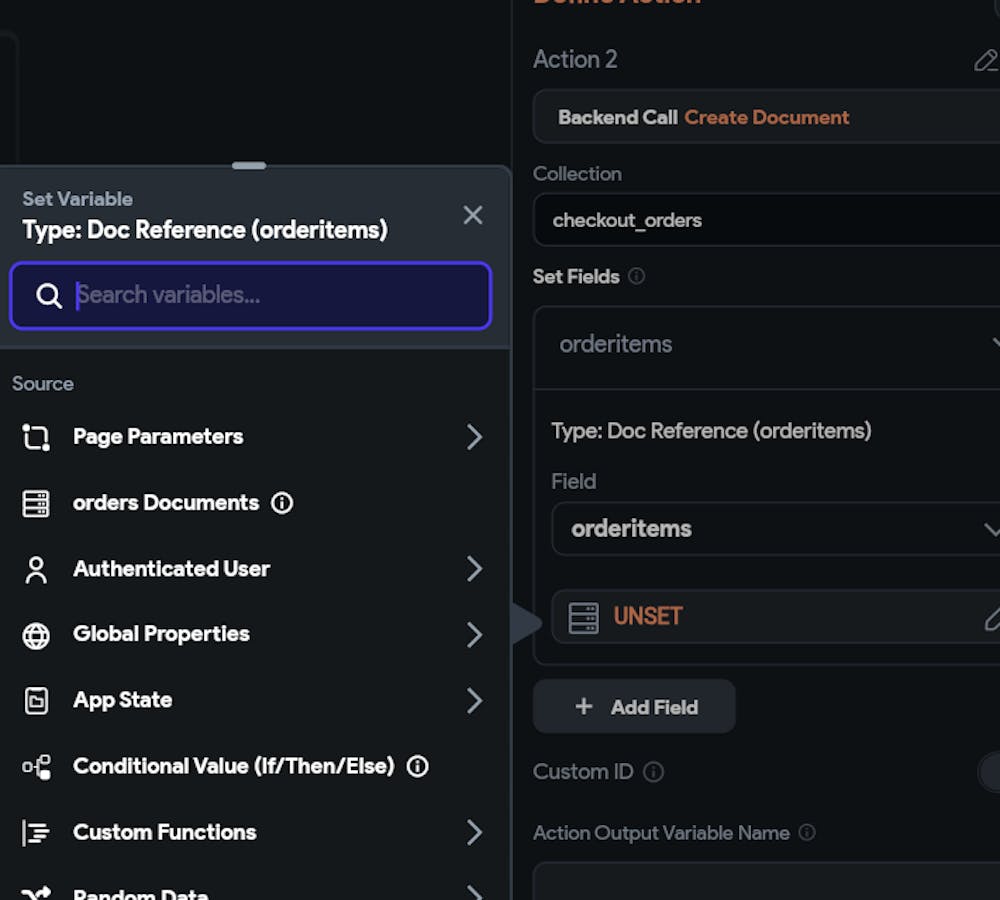Screen dimensions: 1000x900
Task: Click the Add Field button
Action: click(634, 707)
